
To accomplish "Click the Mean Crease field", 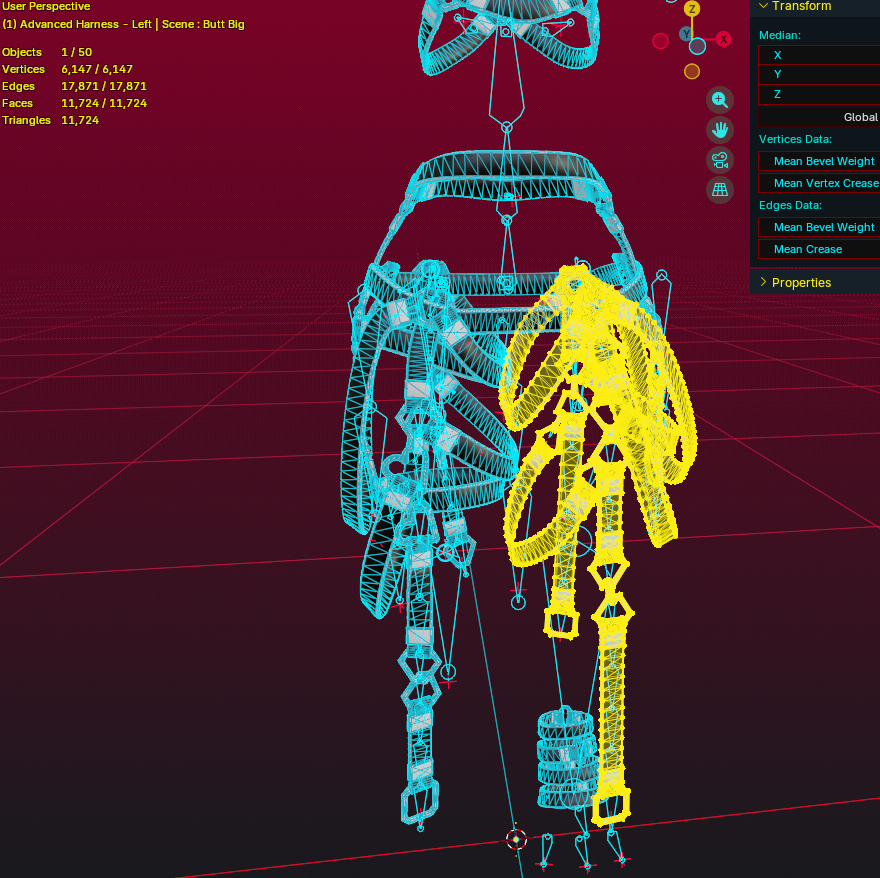I will [x=819, y=249].
